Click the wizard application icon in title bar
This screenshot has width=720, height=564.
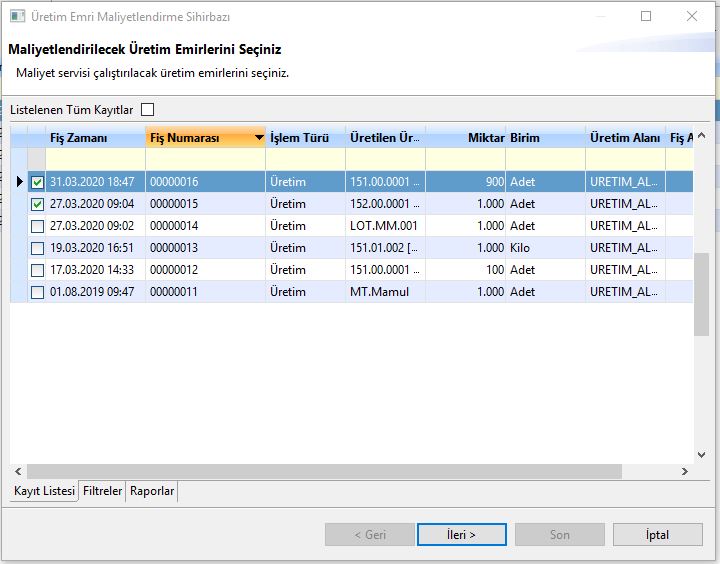click(18, 16)
